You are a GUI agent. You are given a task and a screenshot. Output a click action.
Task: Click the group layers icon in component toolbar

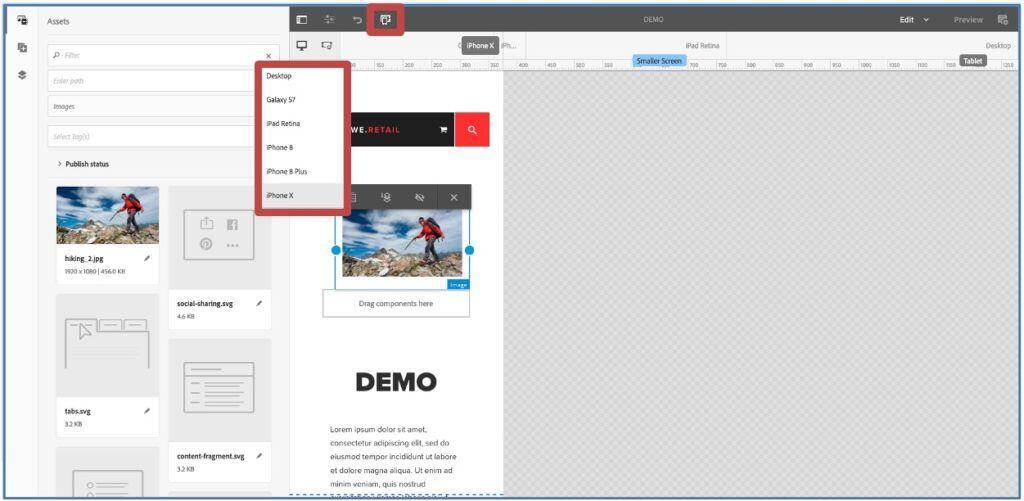(386, 197)
